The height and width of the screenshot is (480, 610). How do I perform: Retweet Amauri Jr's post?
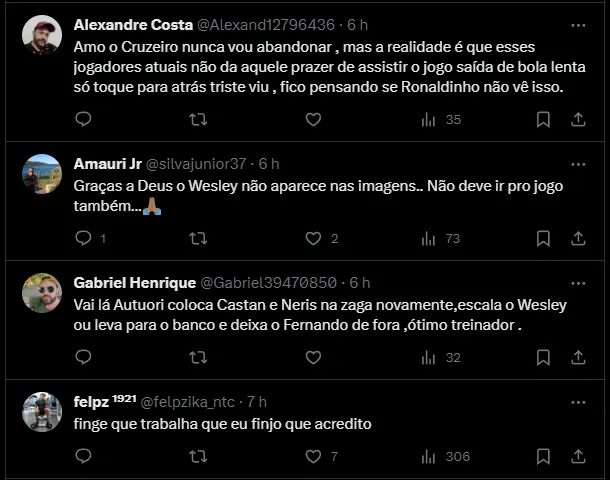[198, 238]
